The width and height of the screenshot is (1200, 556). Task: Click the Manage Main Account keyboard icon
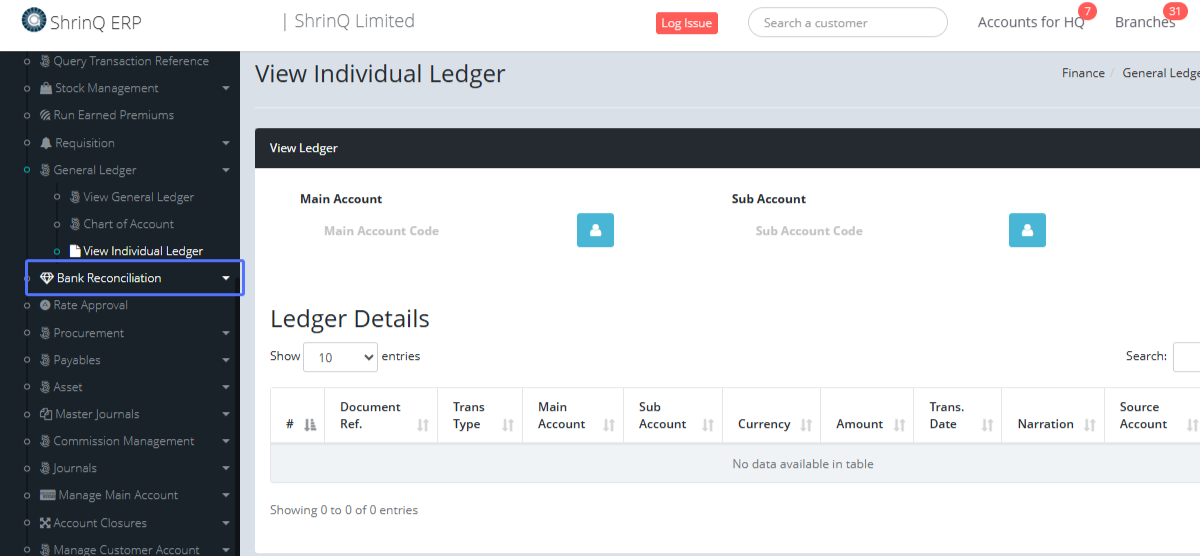(x=47, y=495)
